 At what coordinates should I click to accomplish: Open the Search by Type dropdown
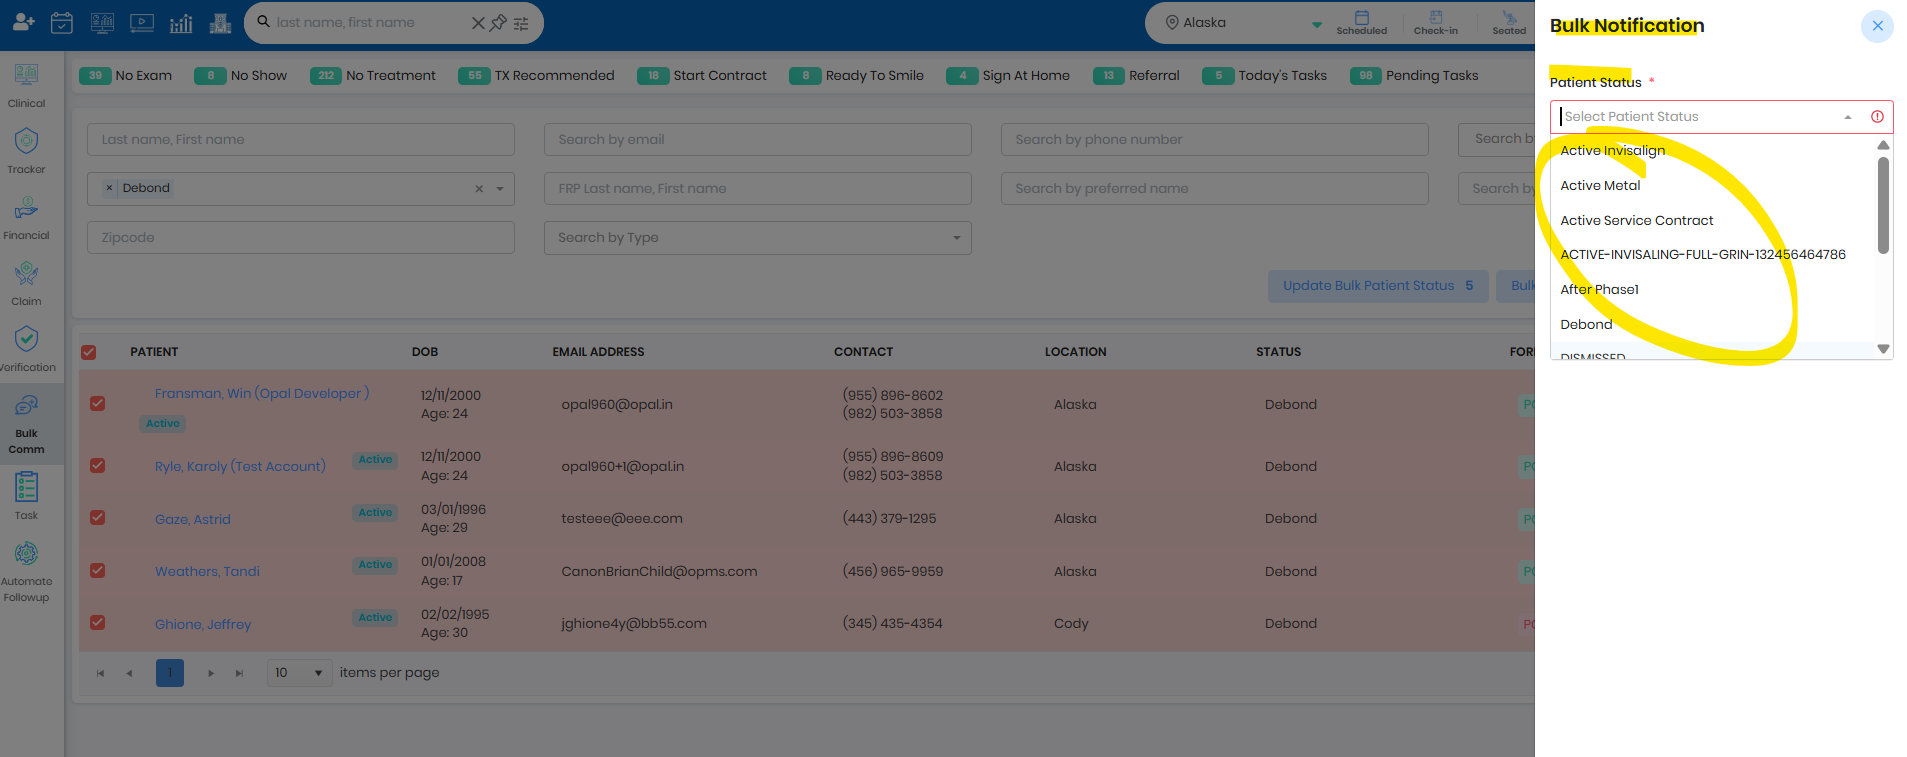757,238
